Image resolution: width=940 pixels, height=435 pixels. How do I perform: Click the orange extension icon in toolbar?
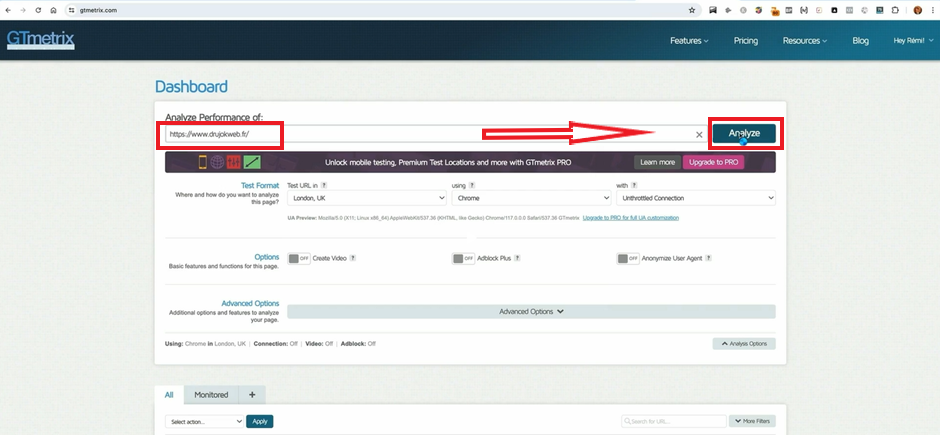(775, 10)
